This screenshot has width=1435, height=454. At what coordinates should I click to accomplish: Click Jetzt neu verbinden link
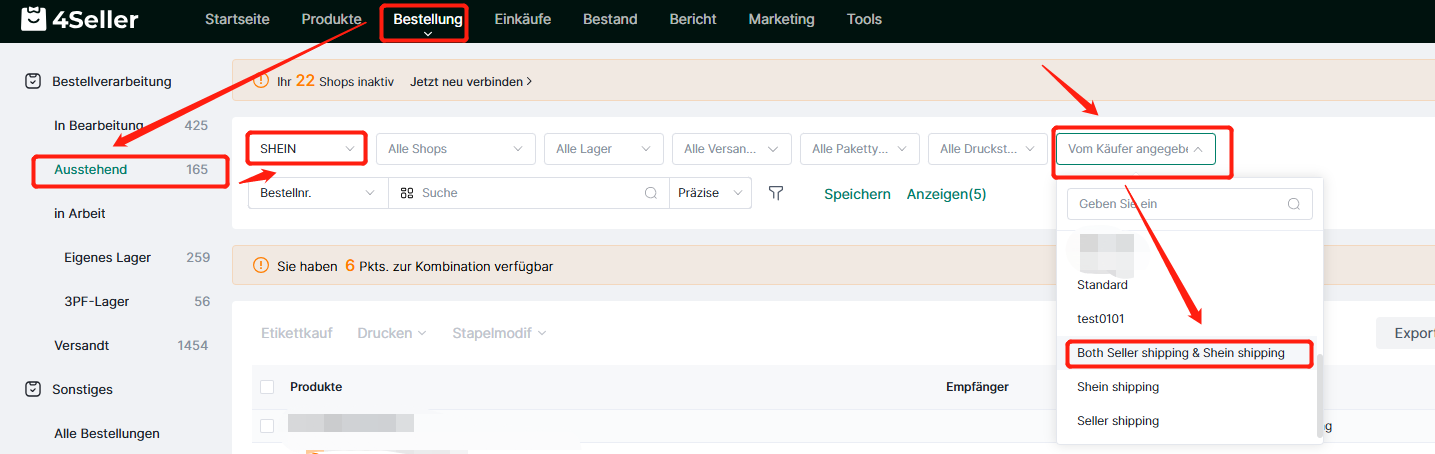471,81
